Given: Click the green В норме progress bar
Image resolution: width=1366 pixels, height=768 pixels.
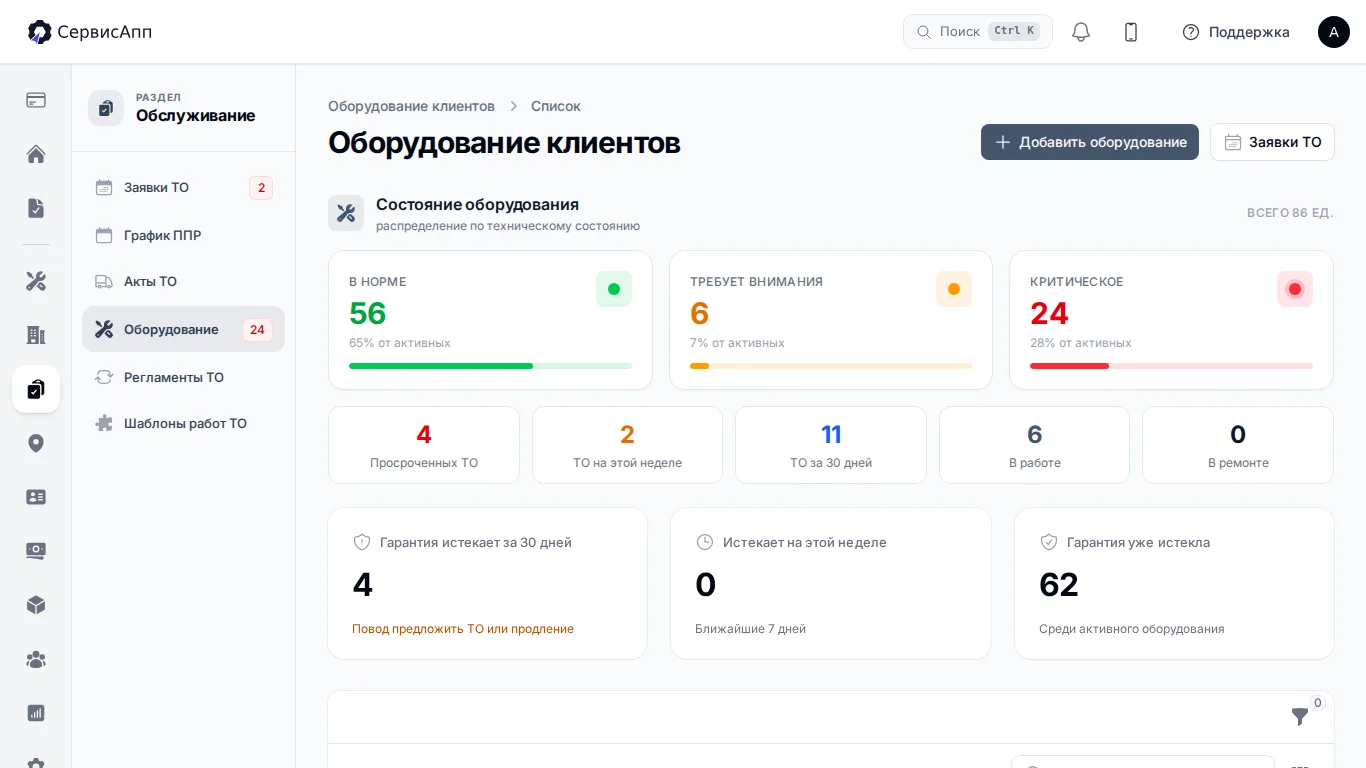Looking at the screenshot, I should 490,366.
